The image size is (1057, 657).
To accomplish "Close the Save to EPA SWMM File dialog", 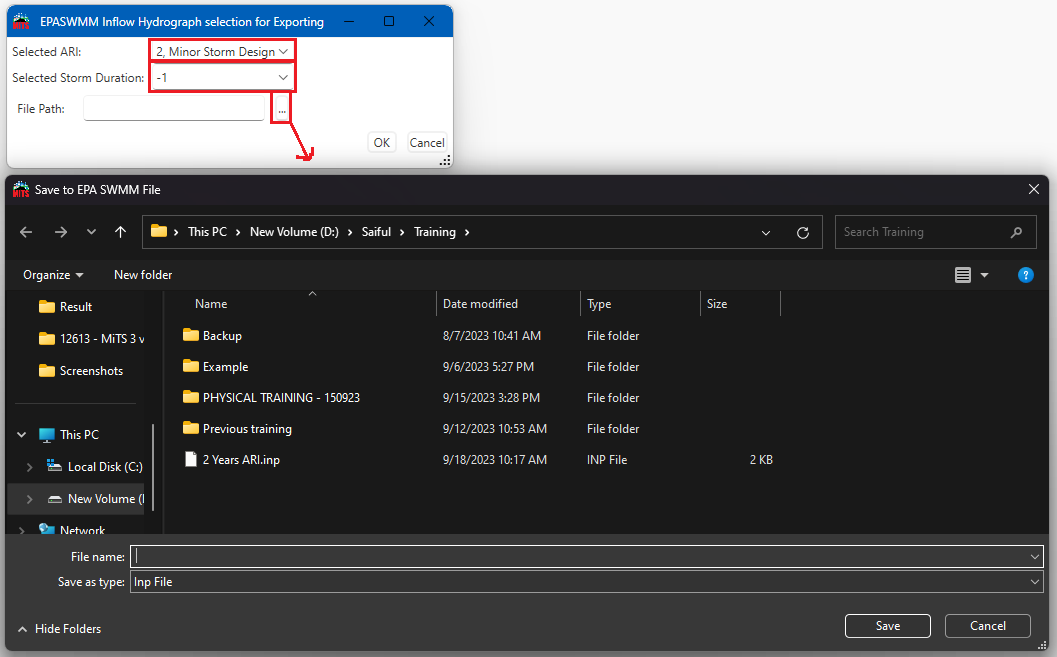I will click(x=1033, y=189).
